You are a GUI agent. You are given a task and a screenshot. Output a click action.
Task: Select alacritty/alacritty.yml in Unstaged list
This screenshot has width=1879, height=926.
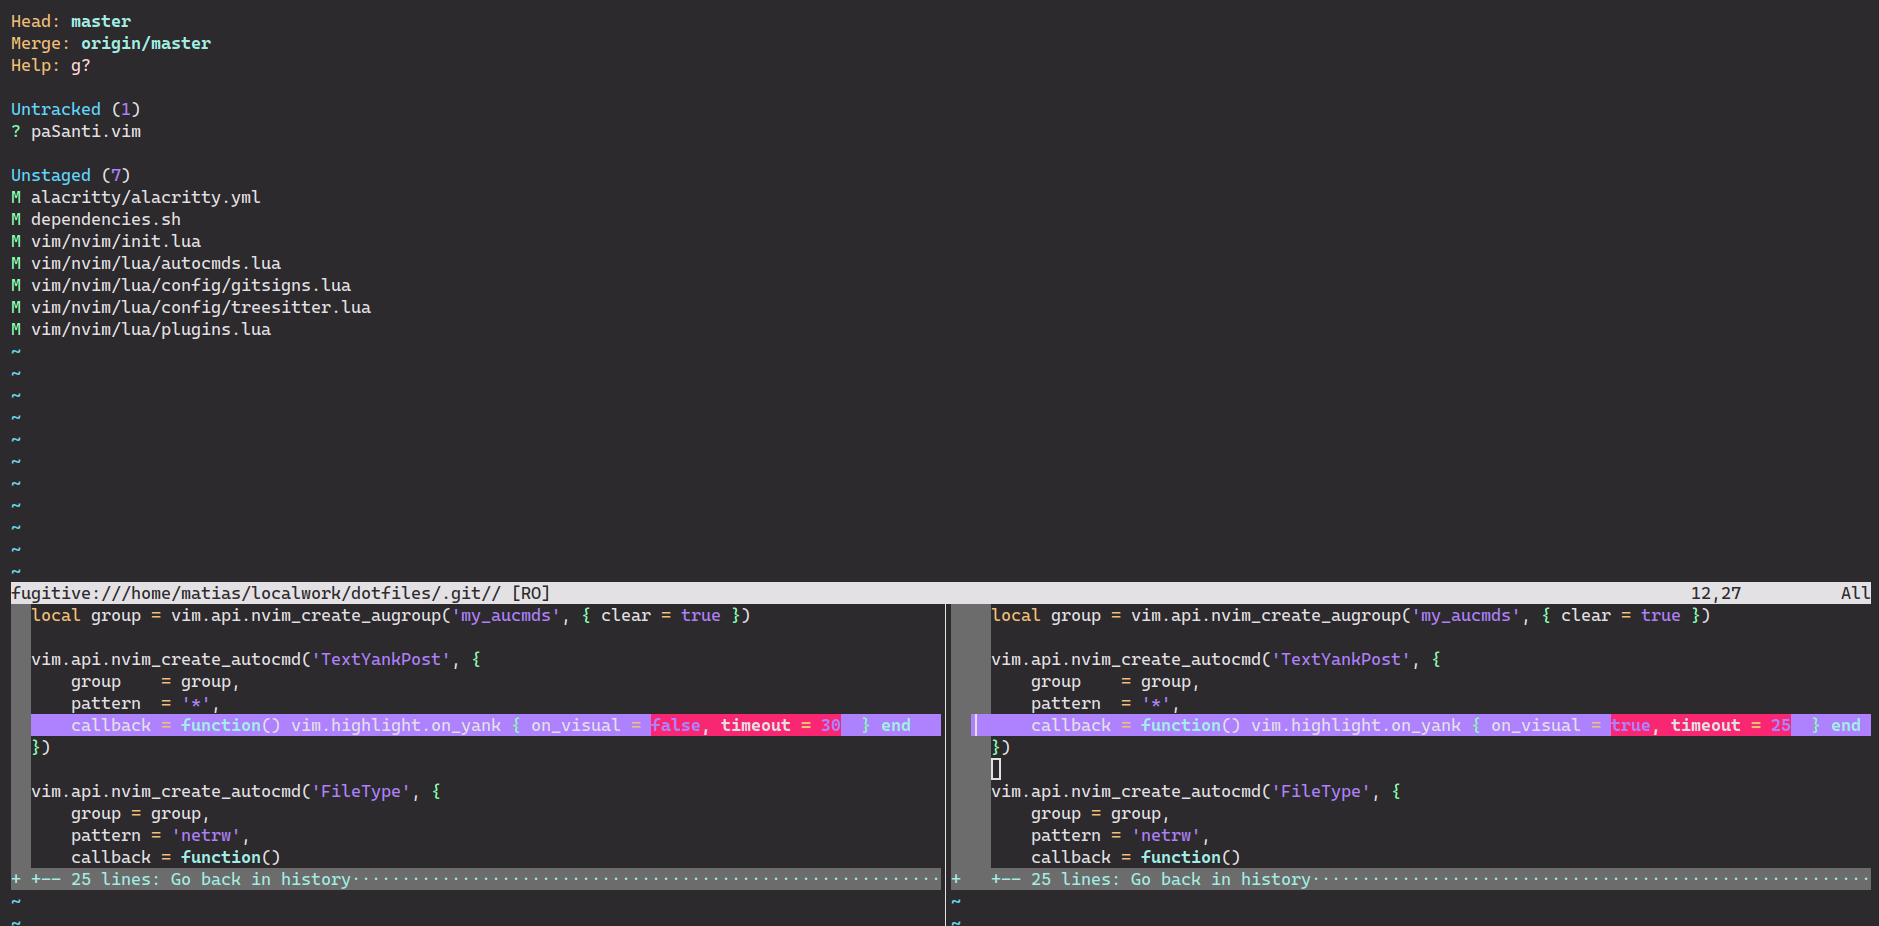click(146, 197)
